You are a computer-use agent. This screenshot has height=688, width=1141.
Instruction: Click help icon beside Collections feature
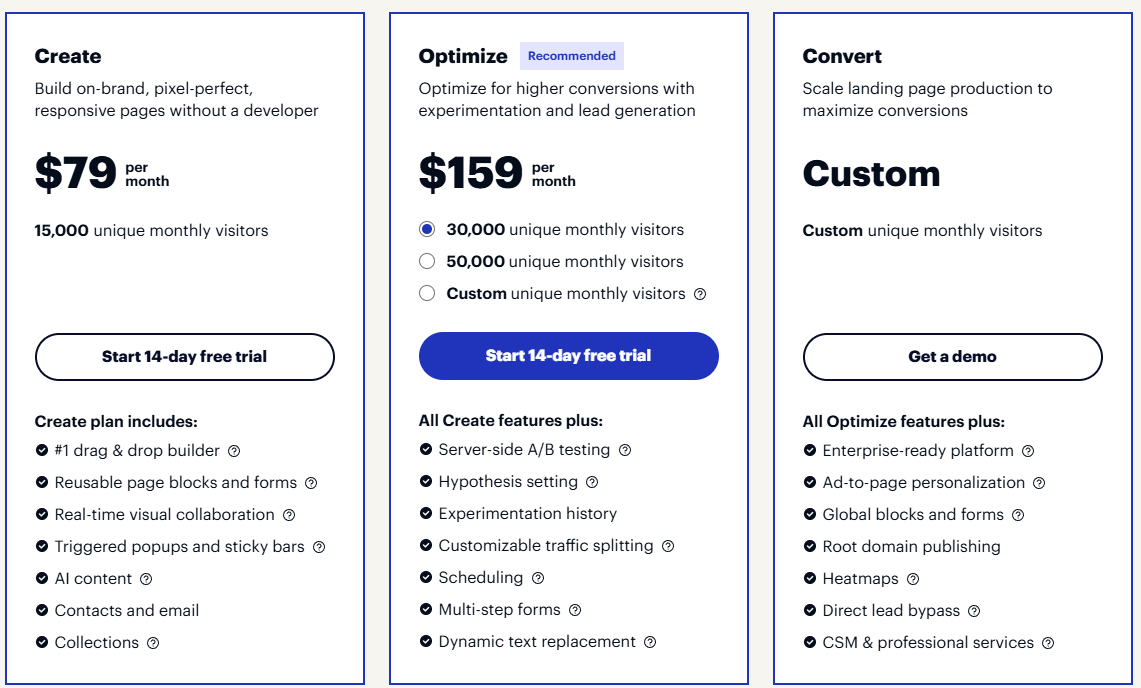click(x=153, y=643)
